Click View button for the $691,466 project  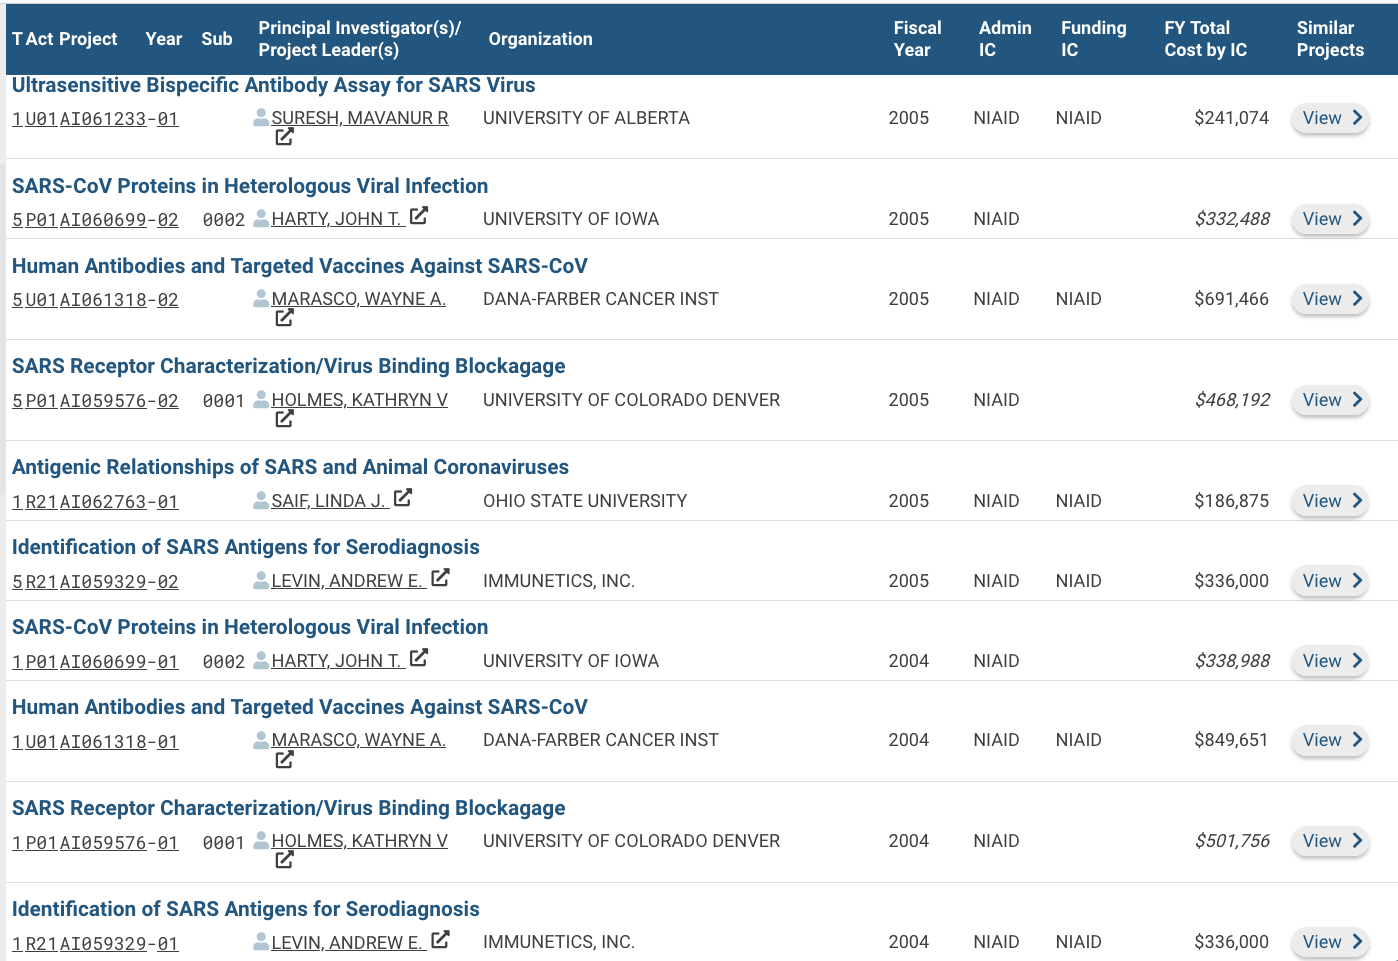(x=1329, y=299)
